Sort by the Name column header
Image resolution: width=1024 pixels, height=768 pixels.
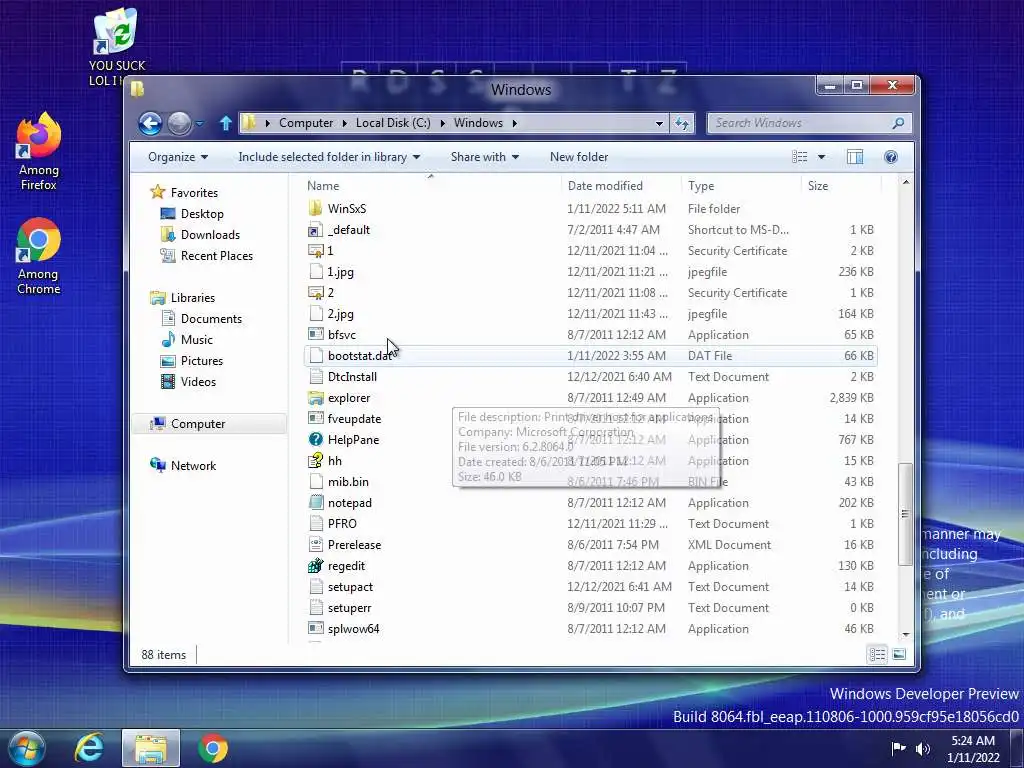(x=431, y=185)
